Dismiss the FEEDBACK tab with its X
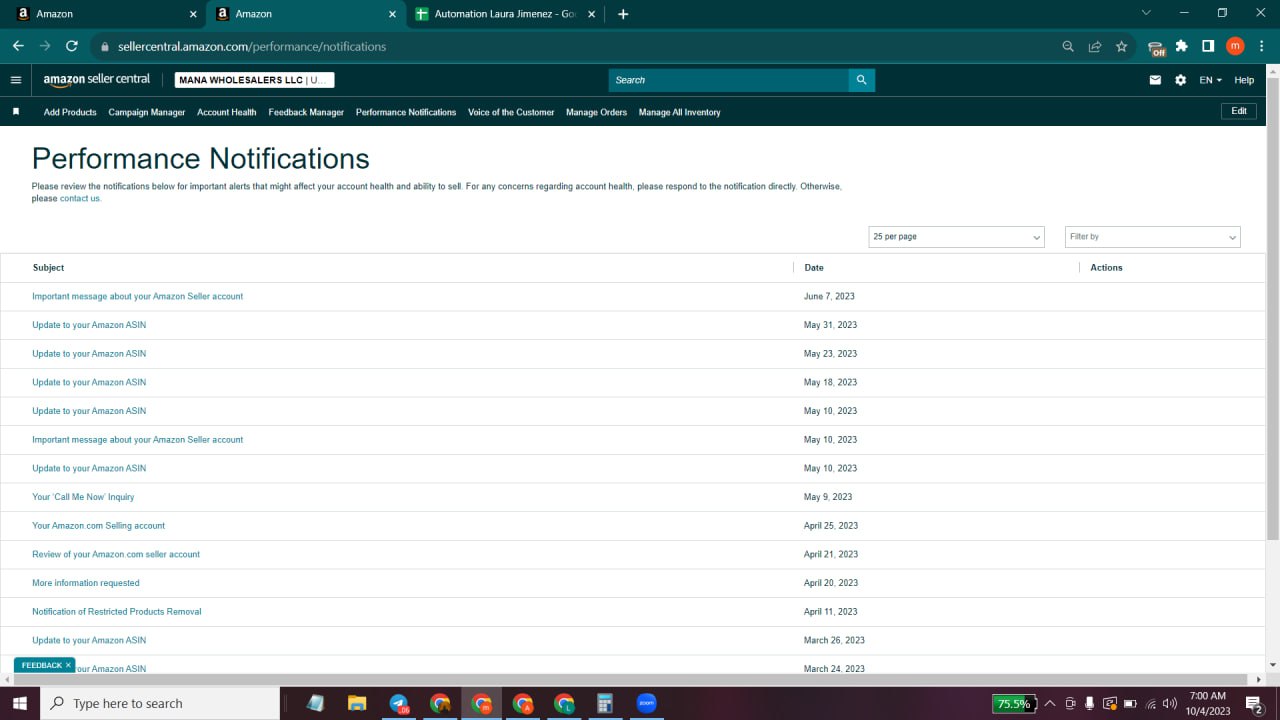The height and width of the screenshot is (720, 1280). (x=68, y=665)
